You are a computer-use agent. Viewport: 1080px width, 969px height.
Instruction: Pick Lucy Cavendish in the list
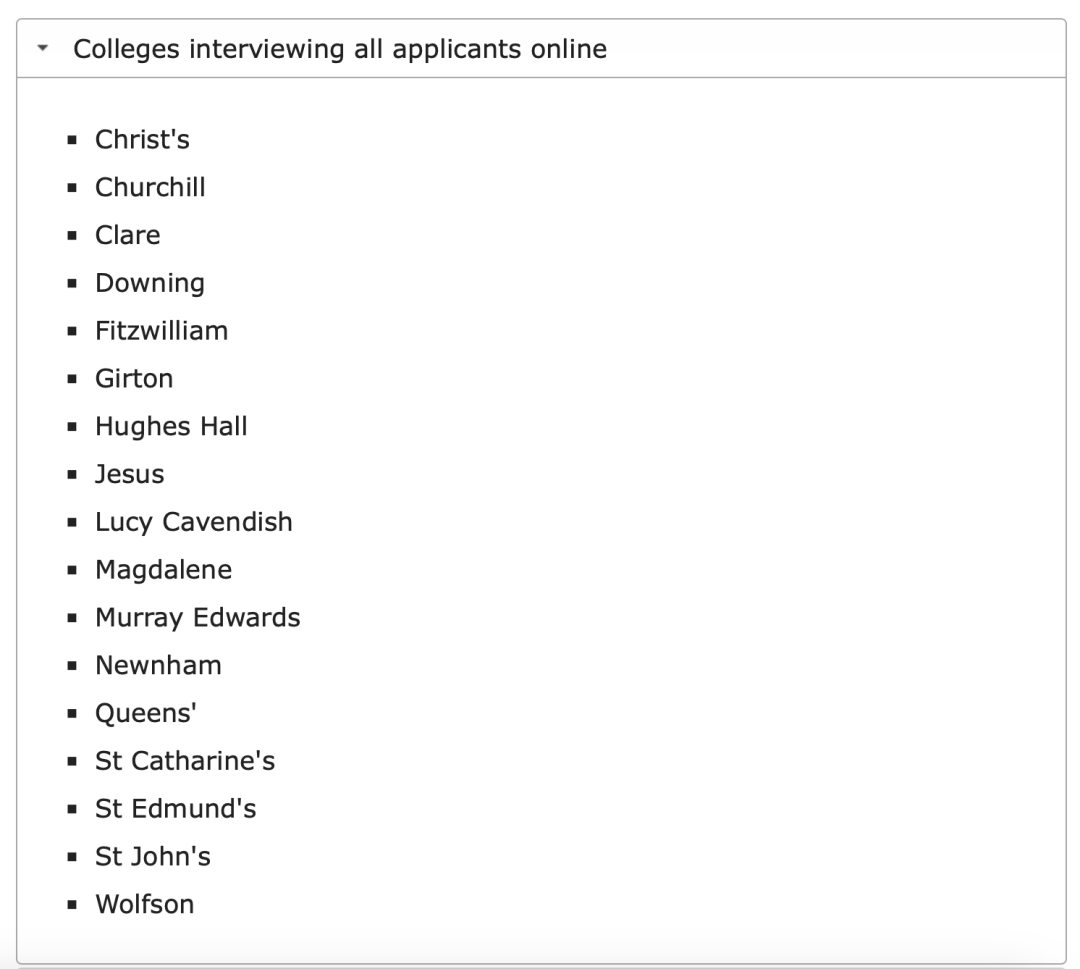coord(193,522)
